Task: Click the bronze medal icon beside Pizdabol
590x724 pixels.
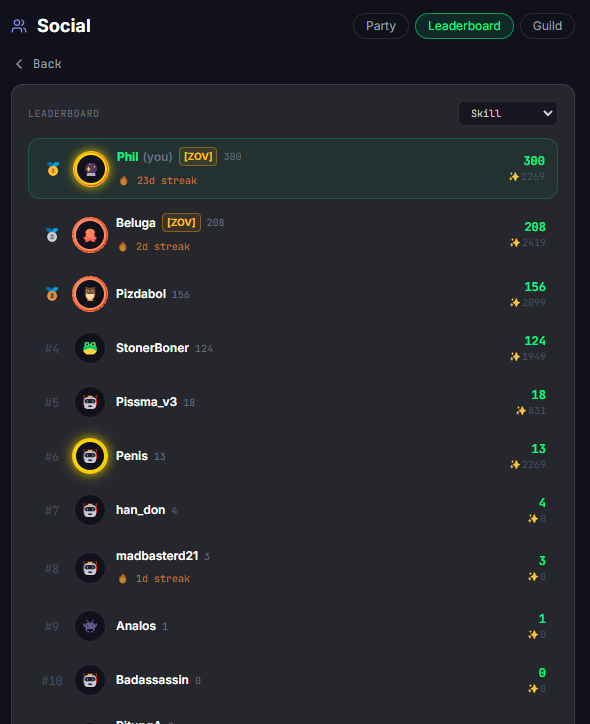Action: 52,294
